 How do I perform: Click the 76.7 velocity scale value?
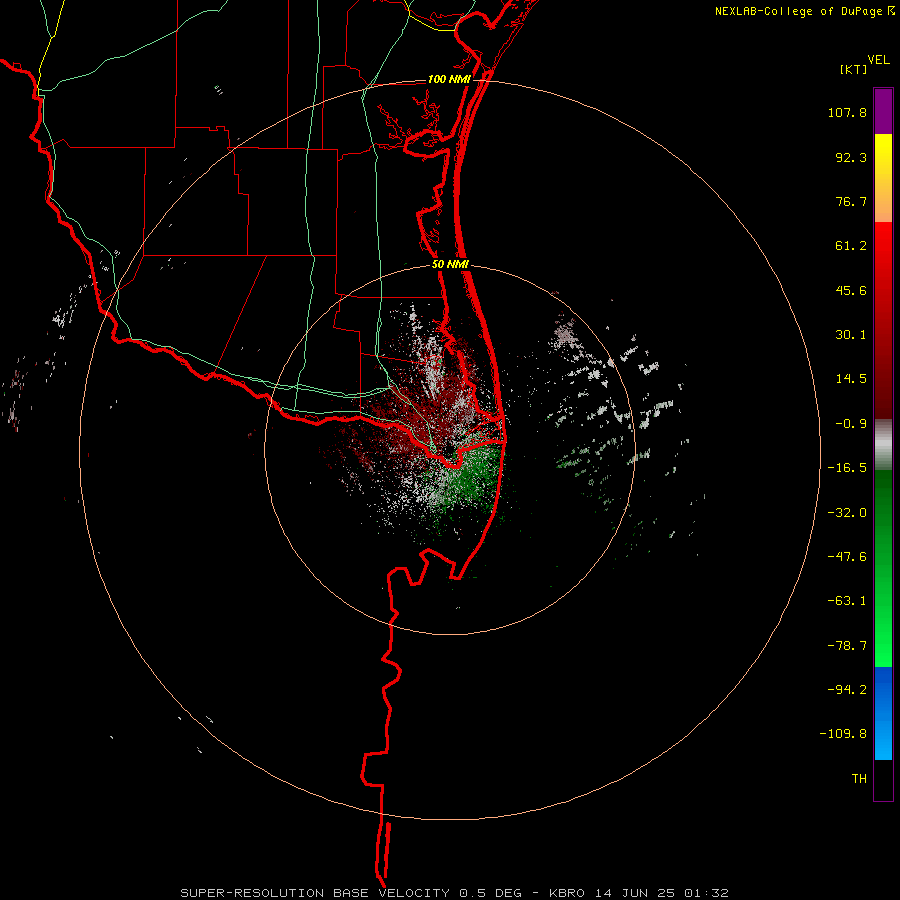pos(851,201)
